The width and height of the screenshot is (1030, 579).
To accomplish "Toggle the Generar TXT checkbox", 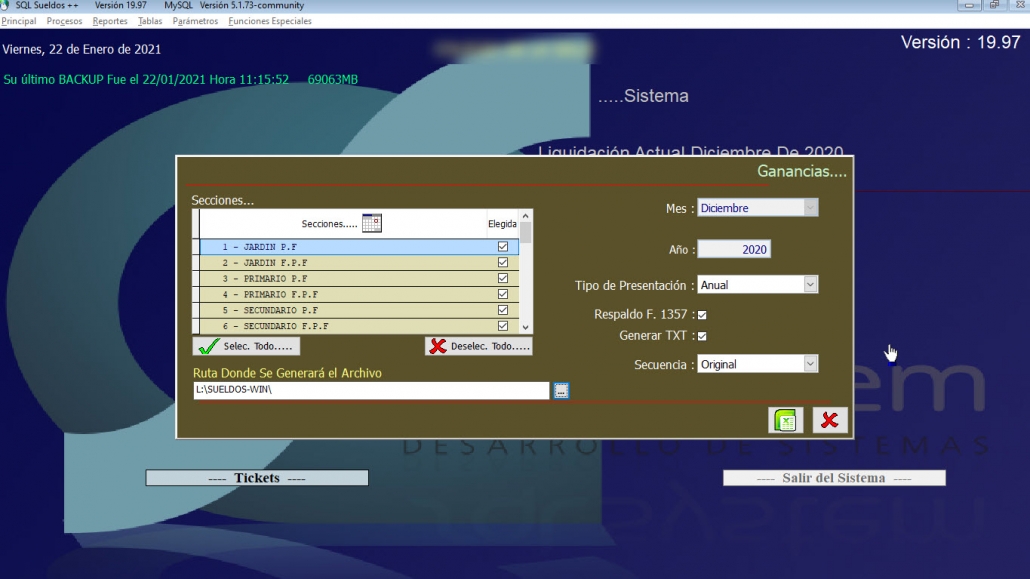I will coord(702,336).
